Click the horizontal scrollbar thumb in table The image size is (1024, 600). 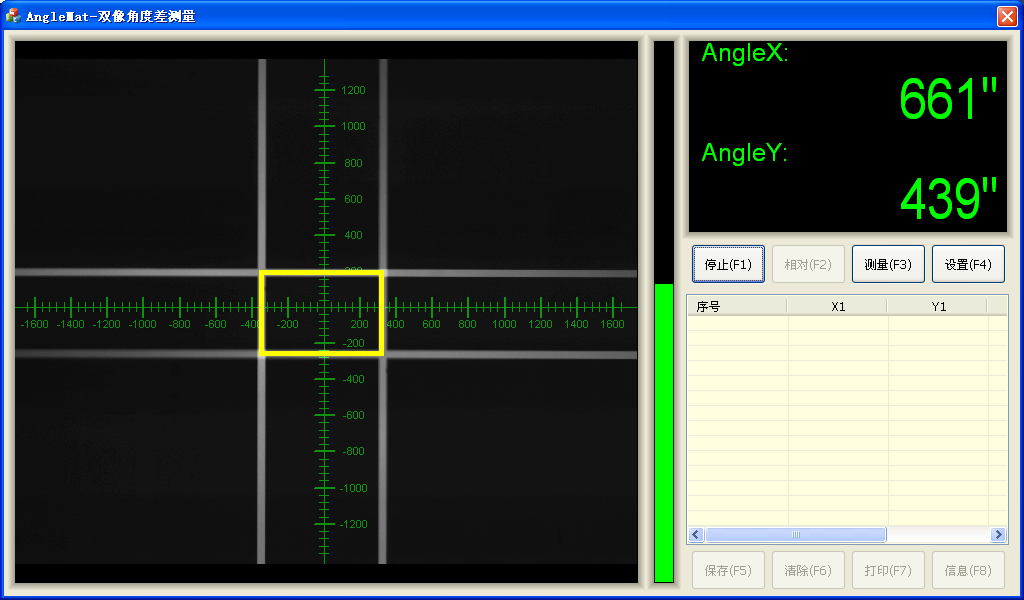796,535
